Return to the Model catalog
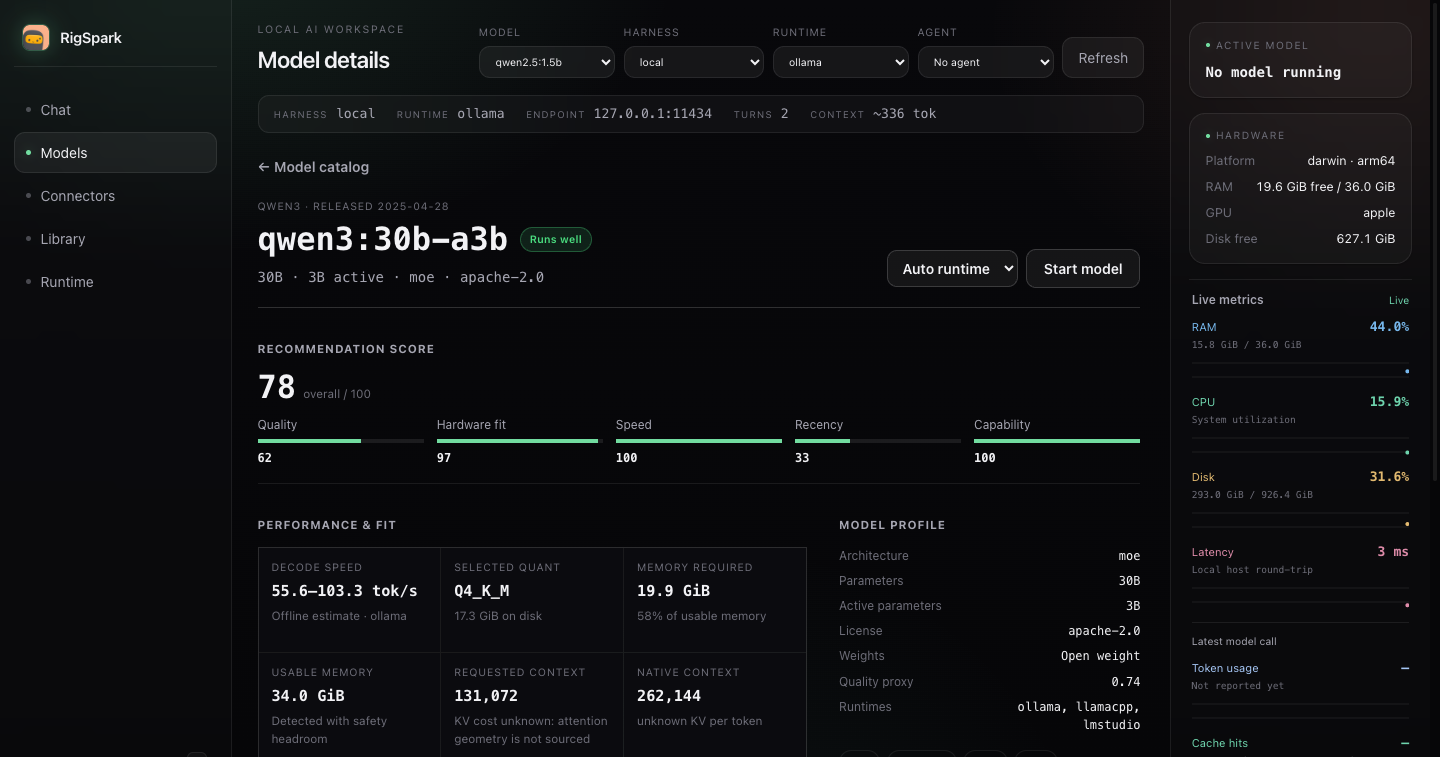Viewport: 1440px width, 757px height. coord(313,167)
